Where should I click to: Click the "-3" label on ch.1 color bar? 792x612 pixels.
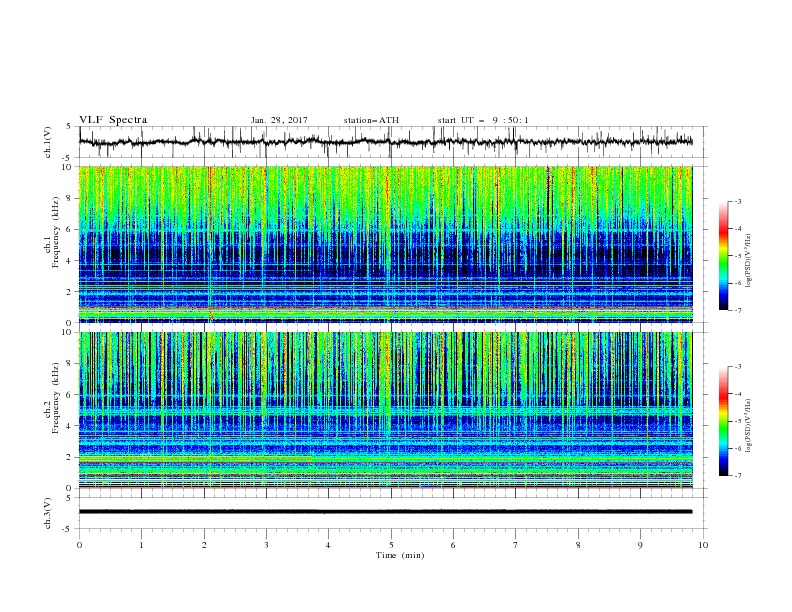[x=738, y=201]
